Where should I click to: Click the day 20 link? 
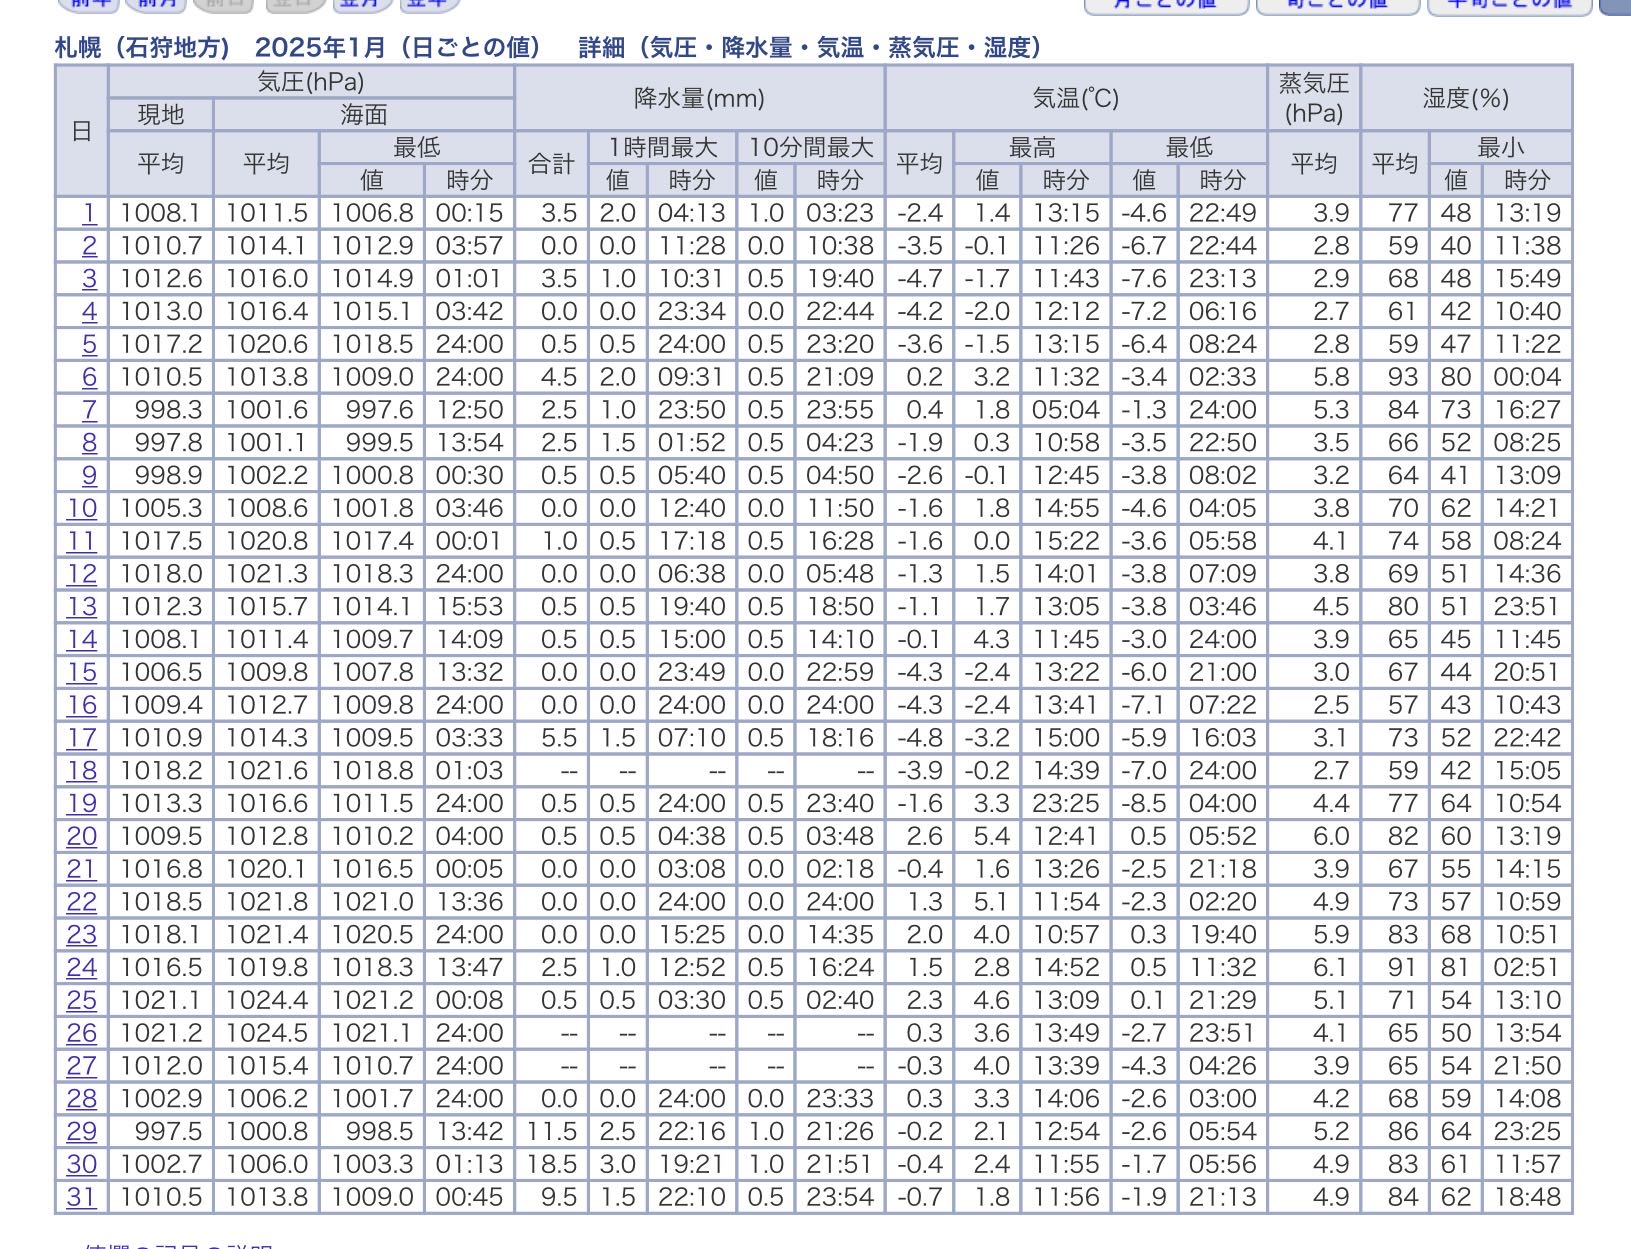(82, 837)
